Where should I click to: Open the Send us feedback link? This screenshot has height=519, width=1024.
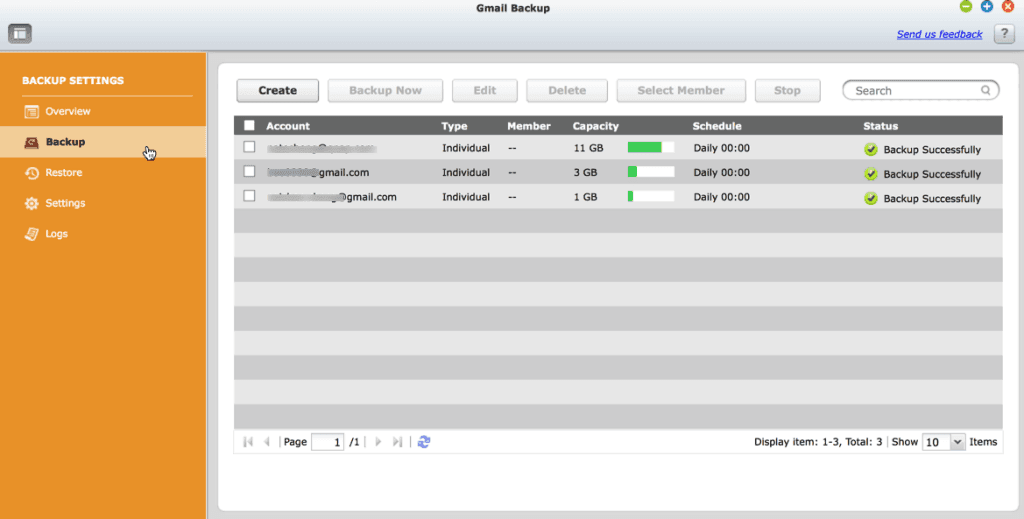pos(939,34)
